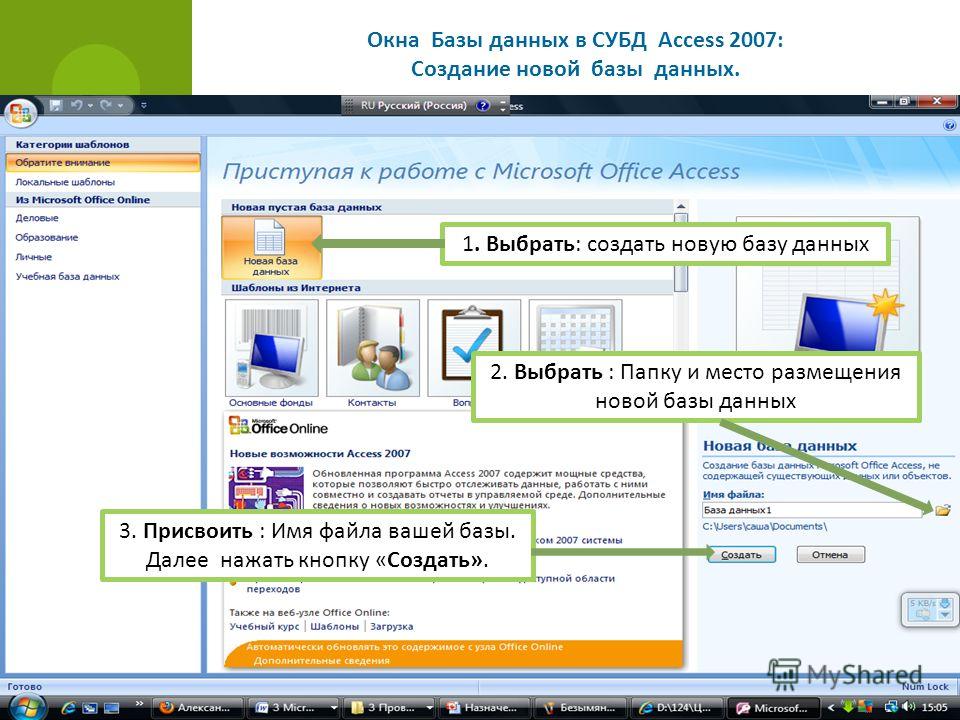
Task: Open the 3 Пров... Explorer taskbar group
Action: click(x=390, y=708)
